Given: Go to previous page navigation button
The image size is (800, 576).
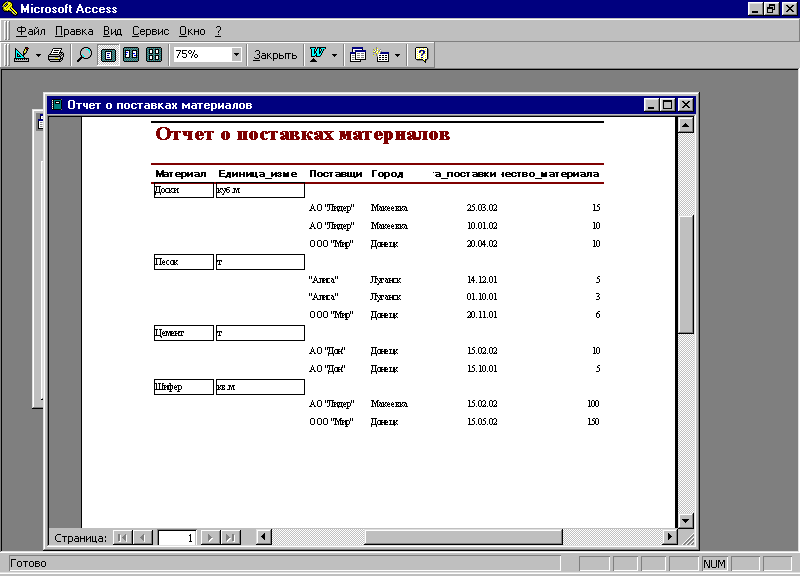Looking at the screenshot, I should (143, 537).
